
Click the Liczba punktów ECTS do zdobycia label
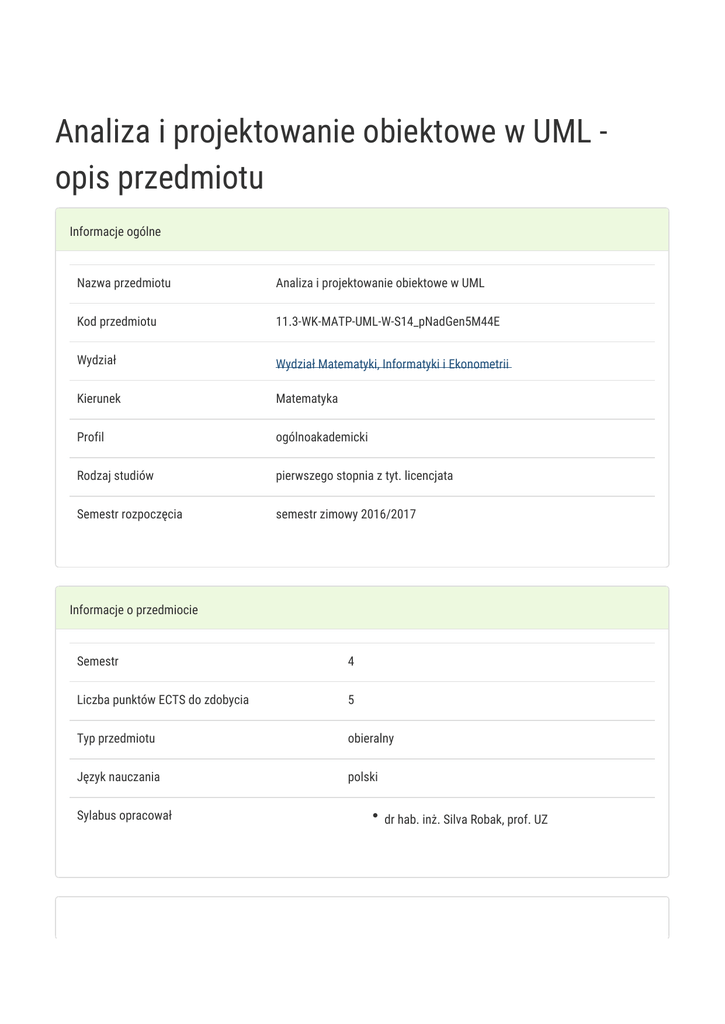tap(163, 700)
